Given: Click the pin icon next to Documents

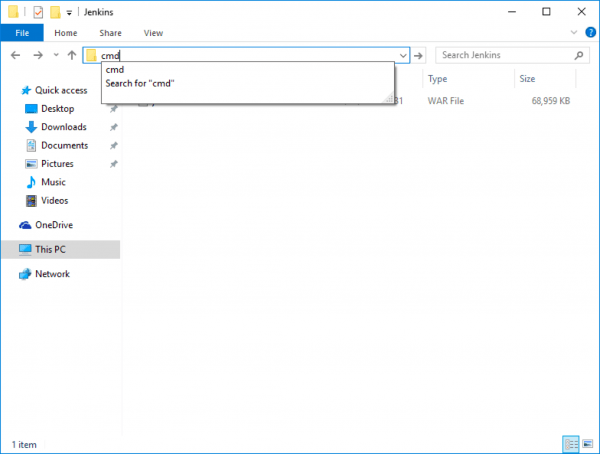Looking at the screenshot, I should [114, 145].
